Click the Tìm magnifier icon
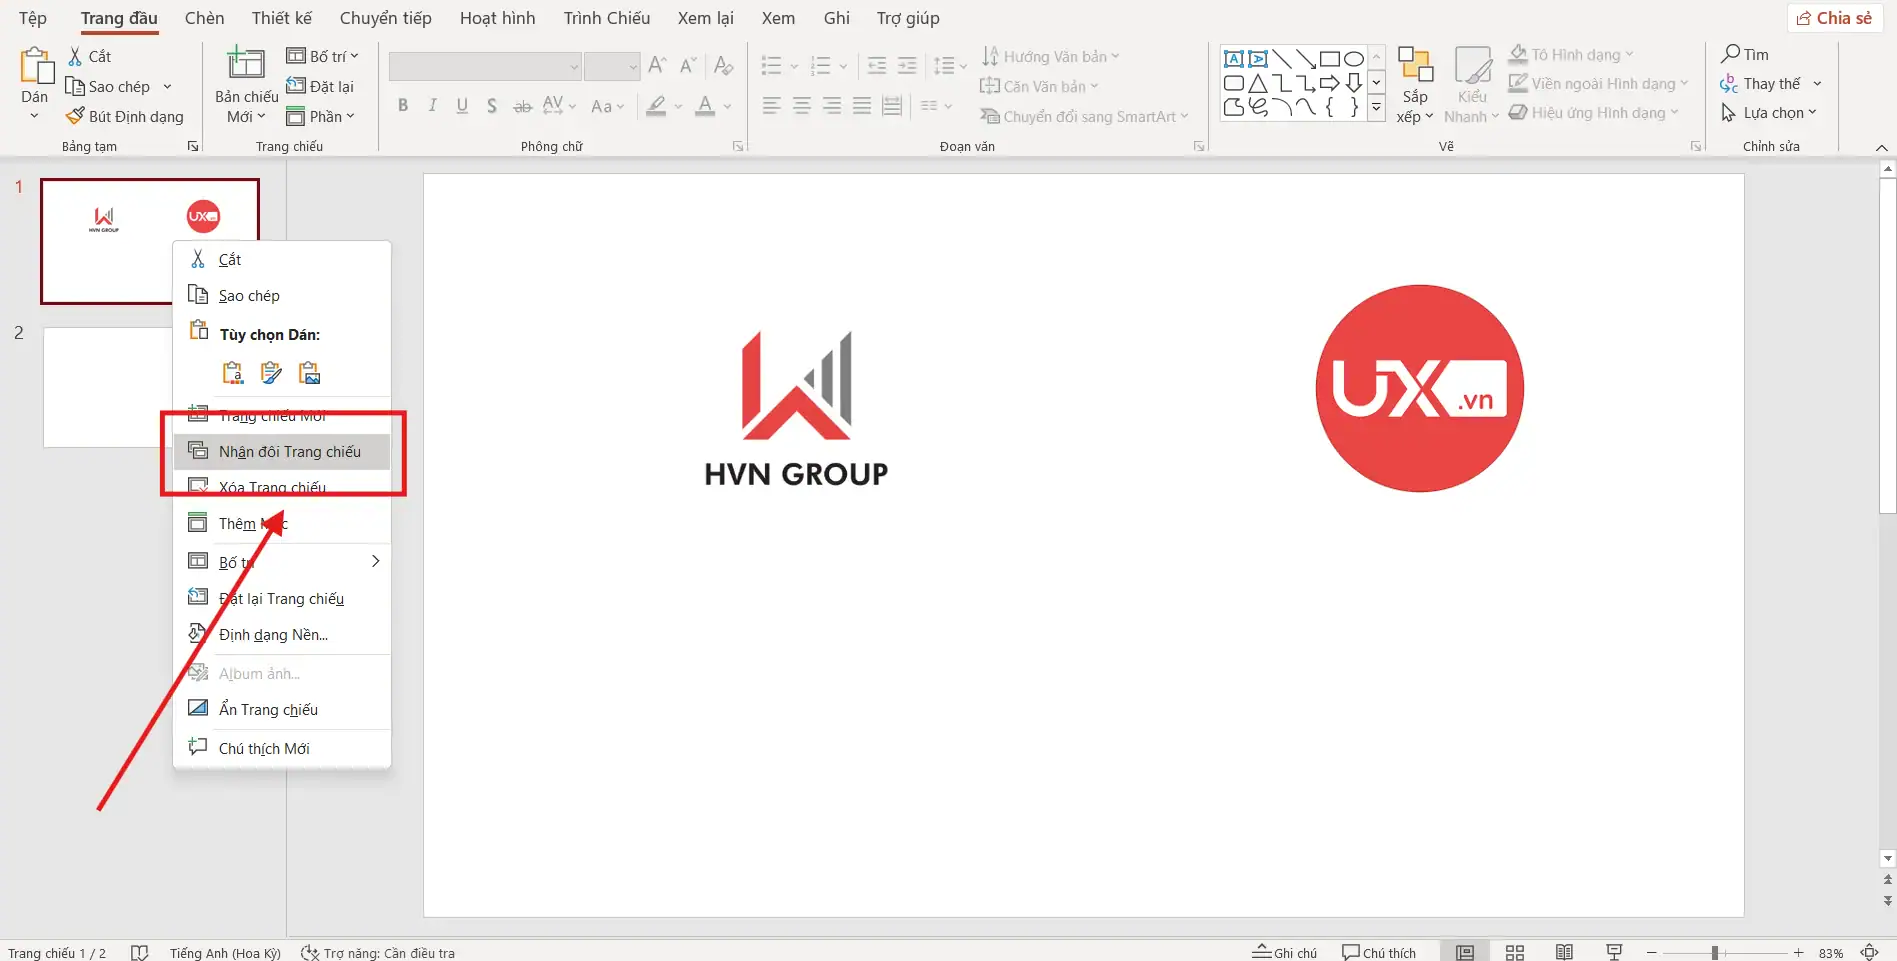This screenshot has height=961, width=1897. point(1730,54)
